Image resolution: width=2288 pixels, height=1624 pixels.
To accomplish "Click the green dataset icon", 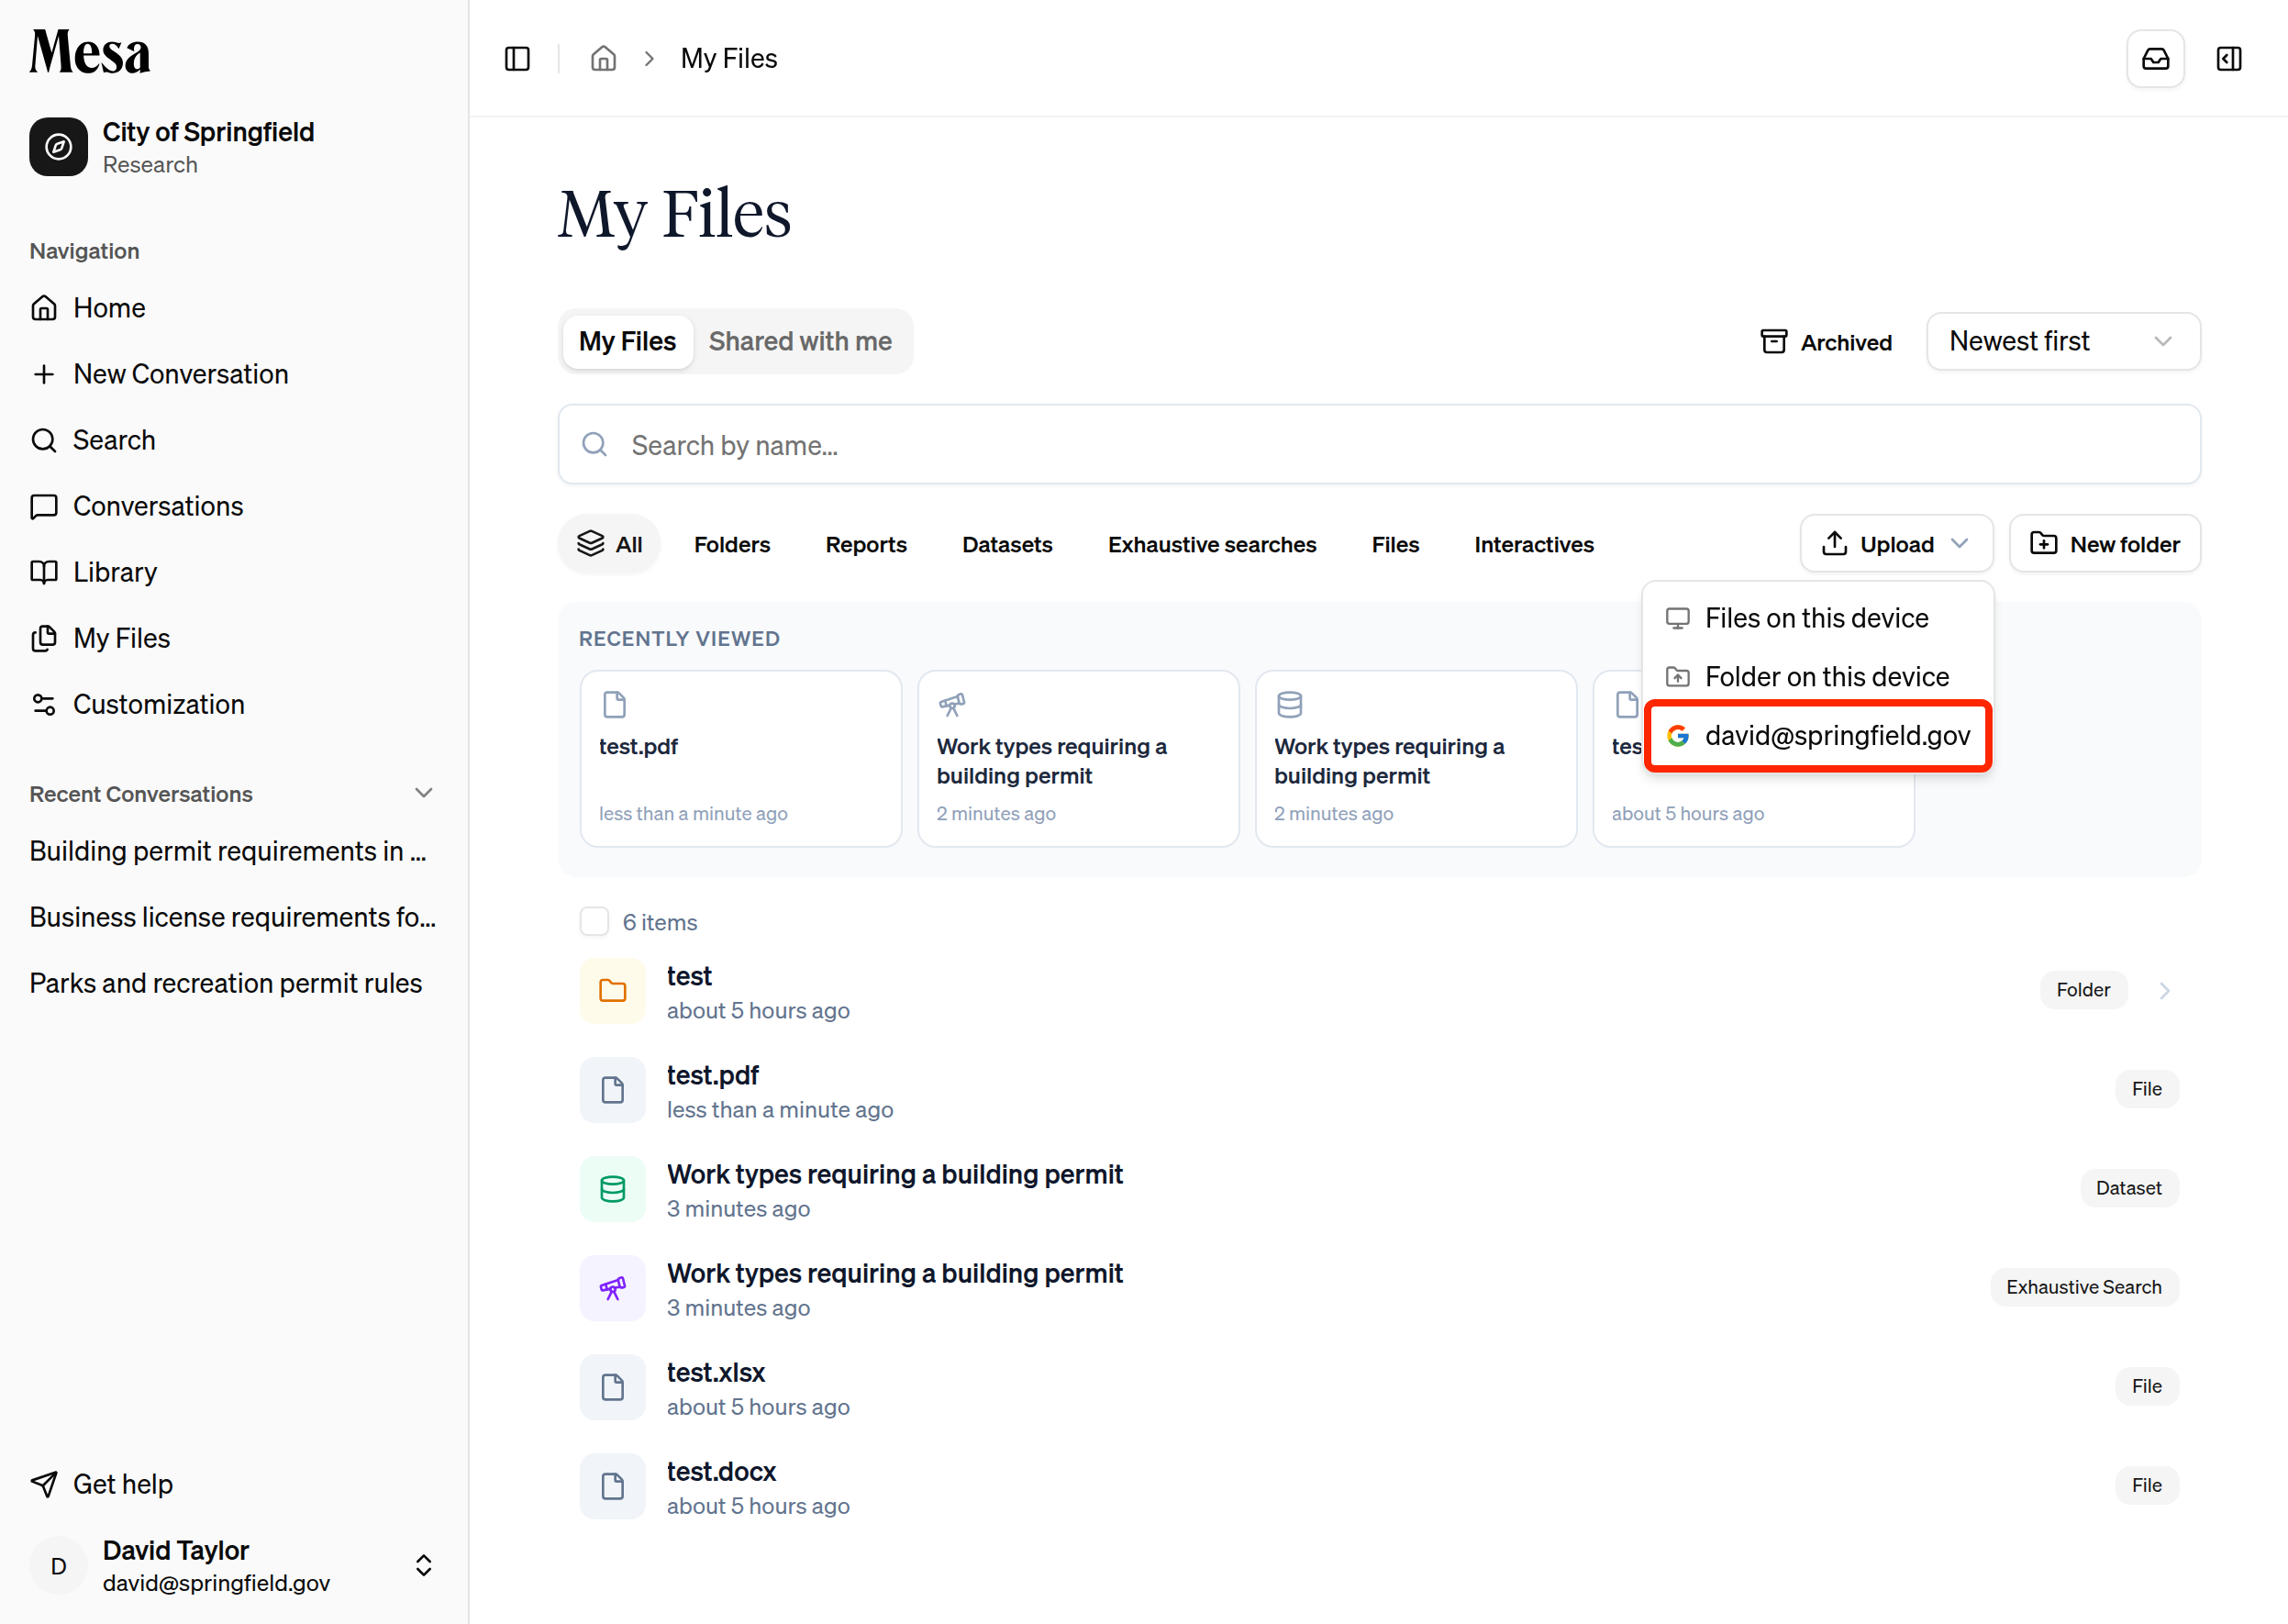I will click(612, 1189).
